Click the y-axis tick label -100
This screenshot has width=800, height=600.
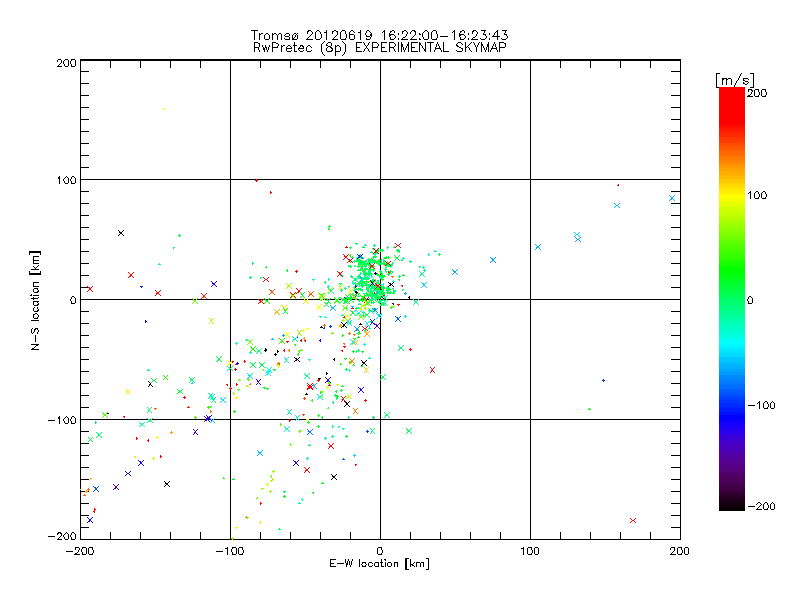click(62, 420)
